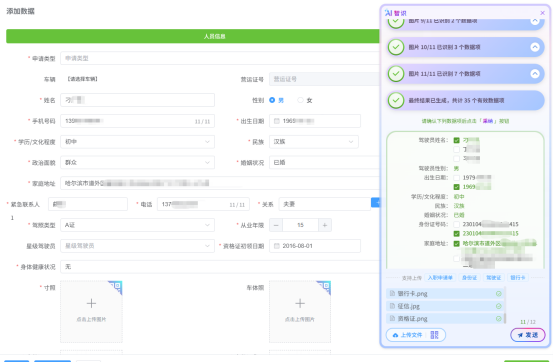Click the QR corner icon on 寸照 upload
553x363 pixels.
click(116, 287)
